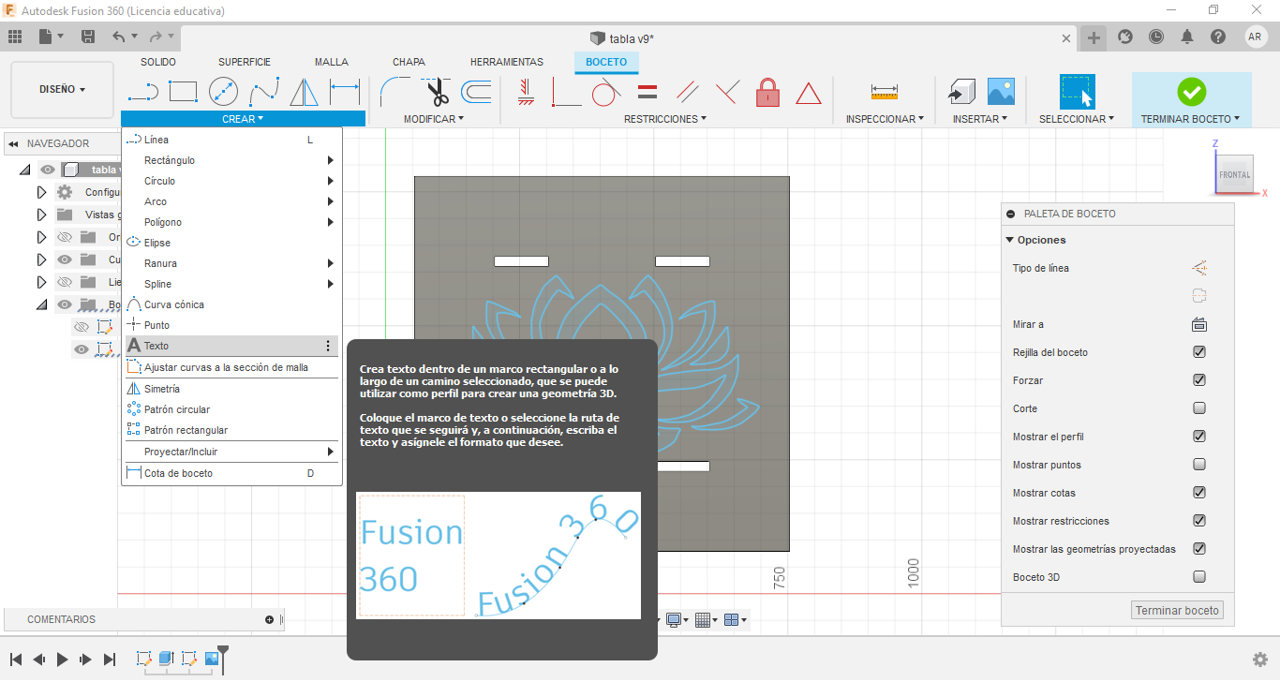
Task: Click the green Terminar Boceto checkmark
Action: pos(1191,92)
